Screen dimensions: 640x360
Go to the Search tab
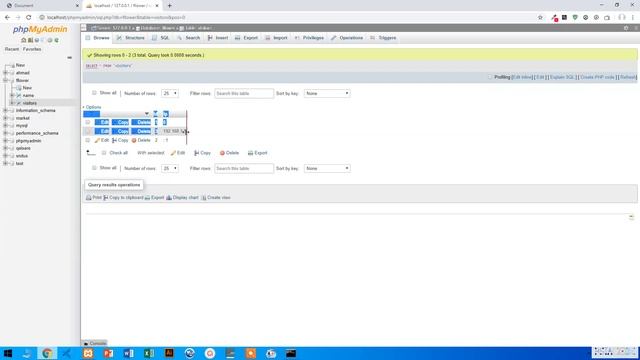[x=188, y=38]
